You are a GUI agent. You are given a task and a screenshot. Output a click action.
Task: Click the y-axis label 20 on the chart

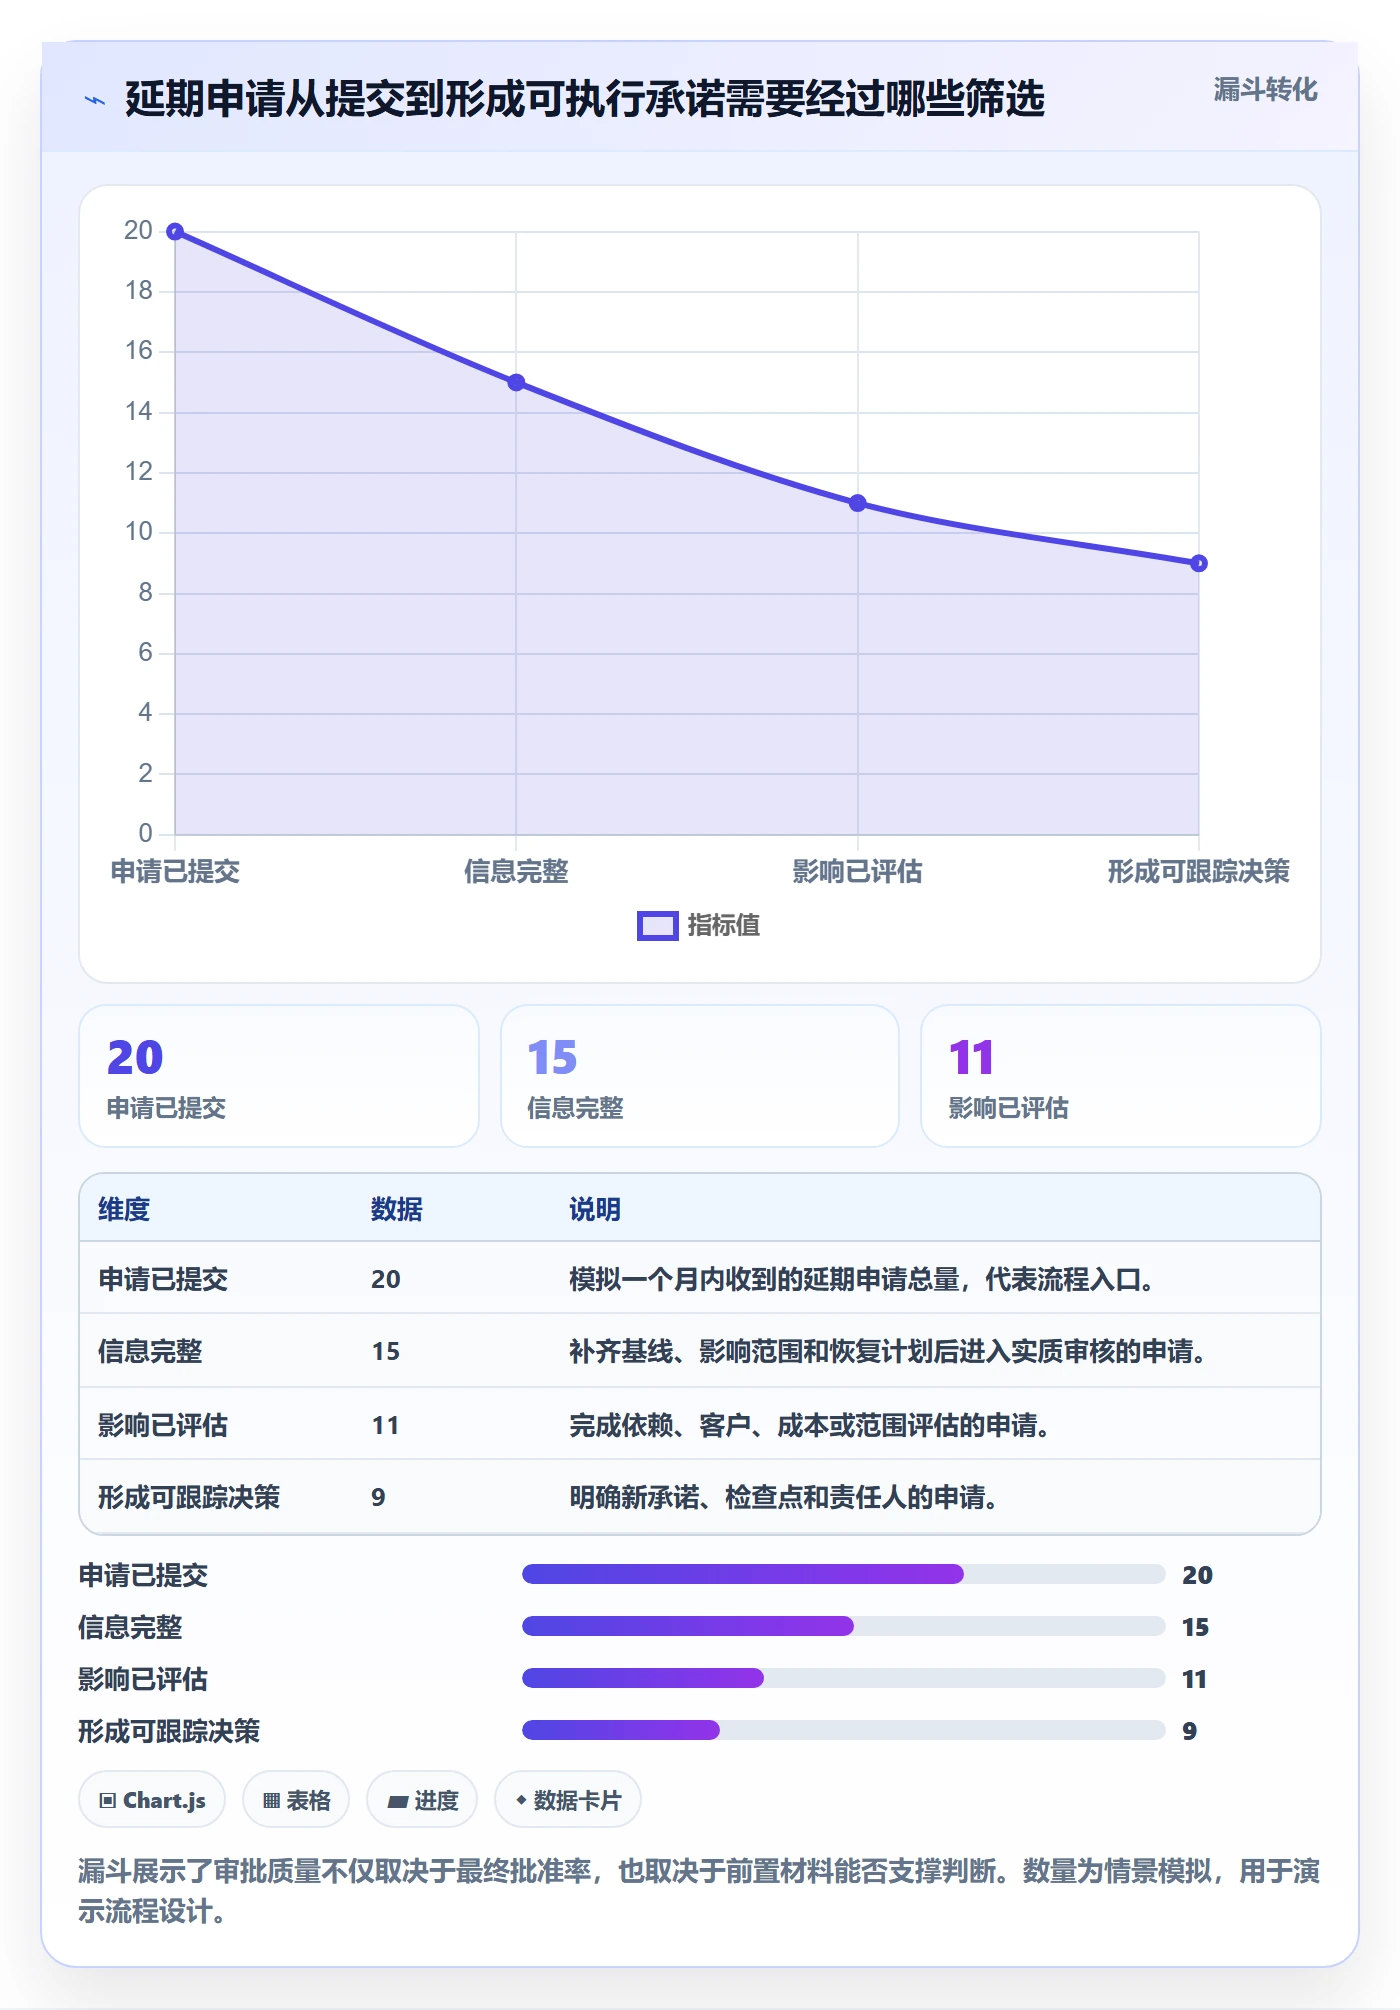(x=138, y=230)
